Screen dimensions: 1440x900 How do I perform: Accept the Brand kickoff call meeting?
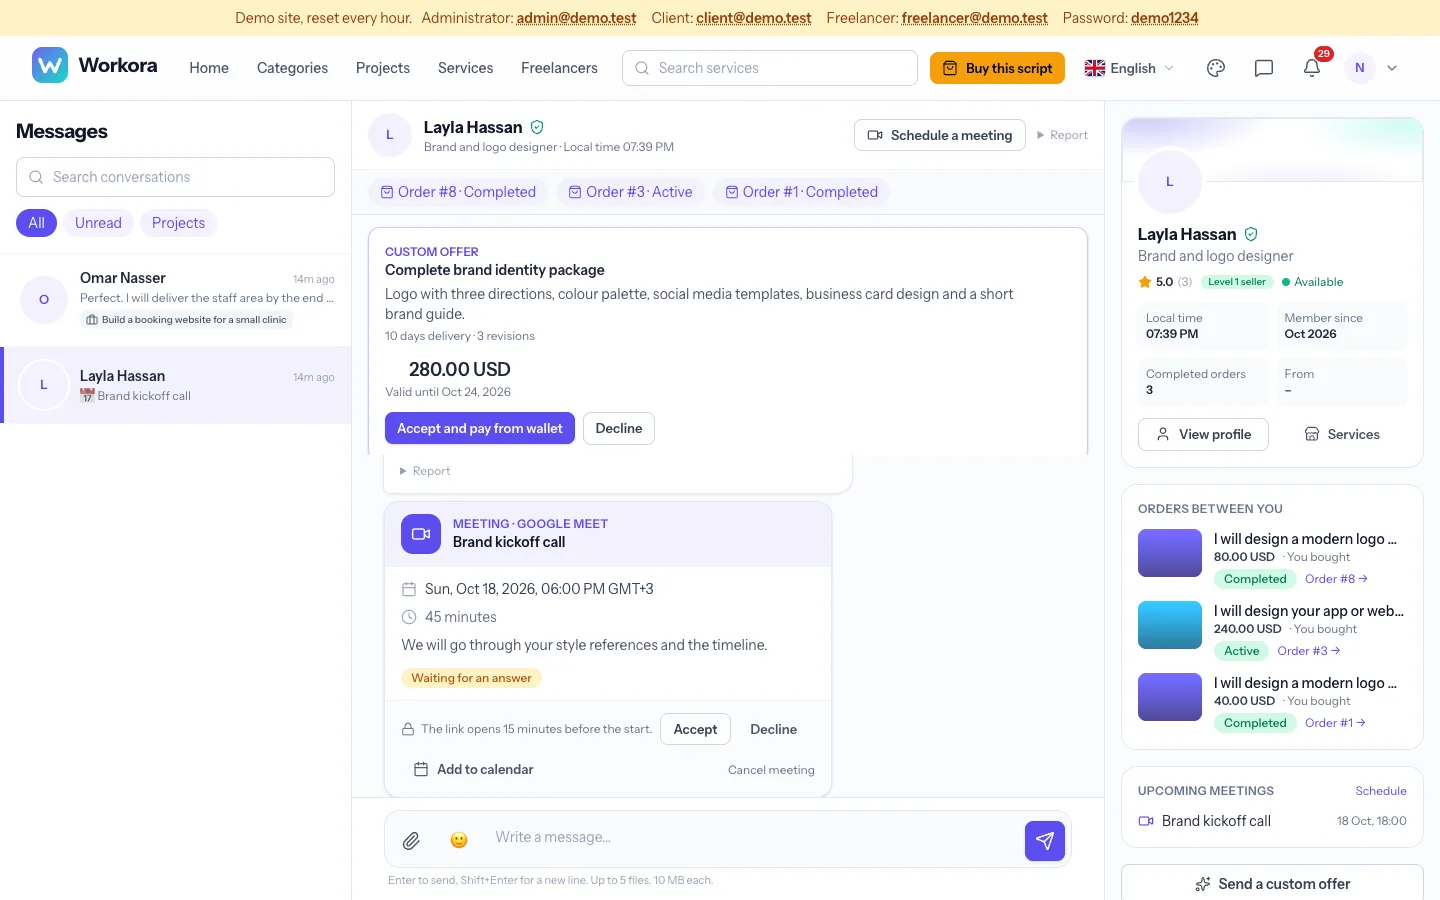(x=695, y=729)
